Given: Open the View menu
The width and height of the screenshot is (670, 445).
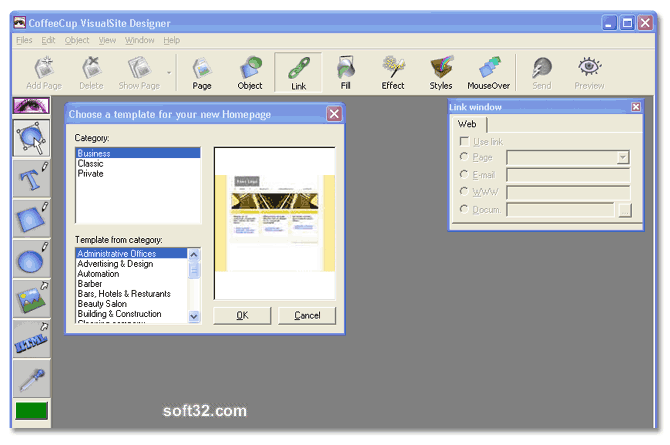Looking at the screenshot, I should pyautogui.click(x=107, y=40).
